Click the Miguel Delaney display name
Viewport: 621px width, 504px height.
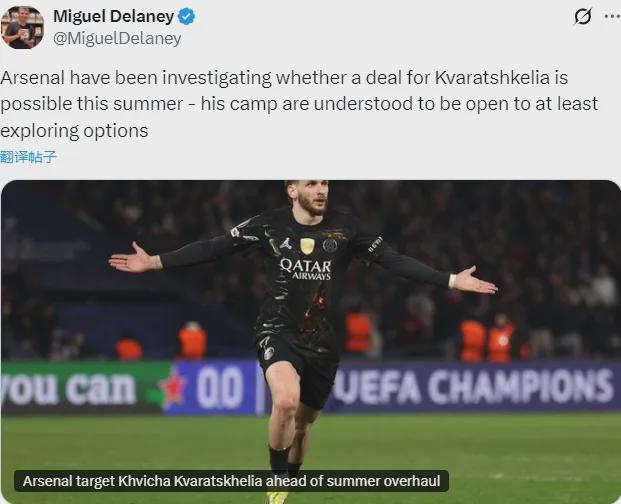pyautogui.click(x=113, y=17)
